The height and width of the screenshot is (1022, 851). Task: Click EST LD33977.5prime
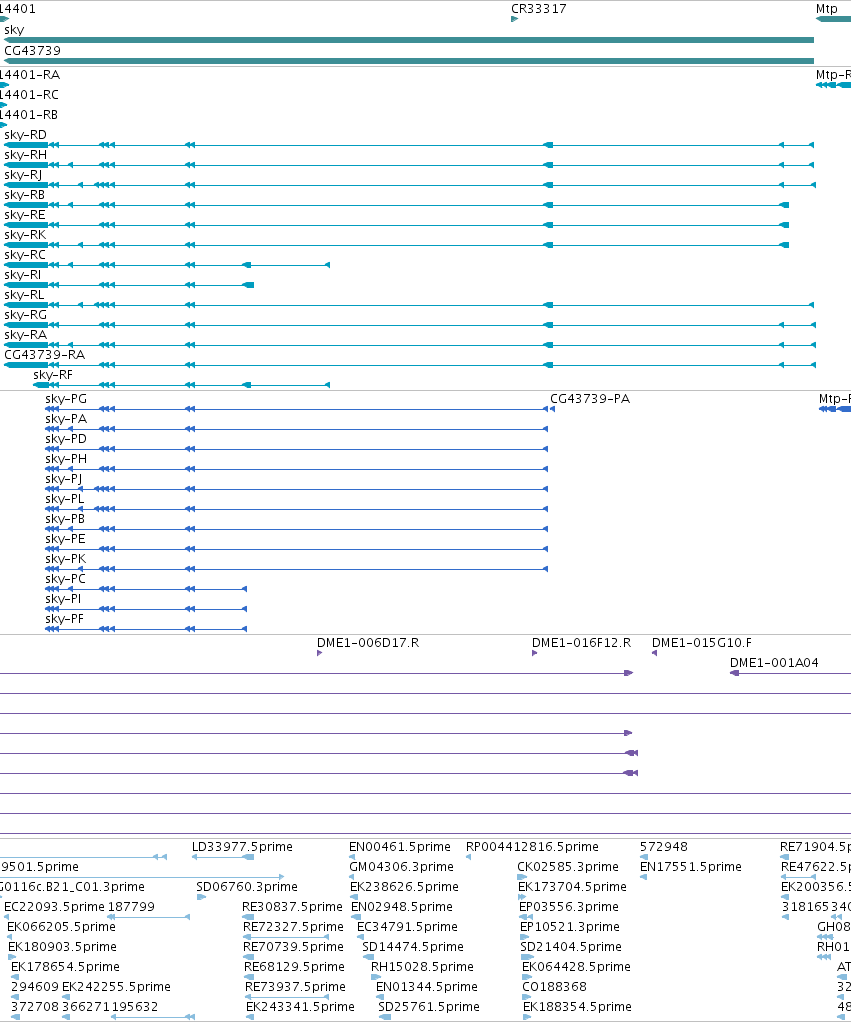(242, 847)
